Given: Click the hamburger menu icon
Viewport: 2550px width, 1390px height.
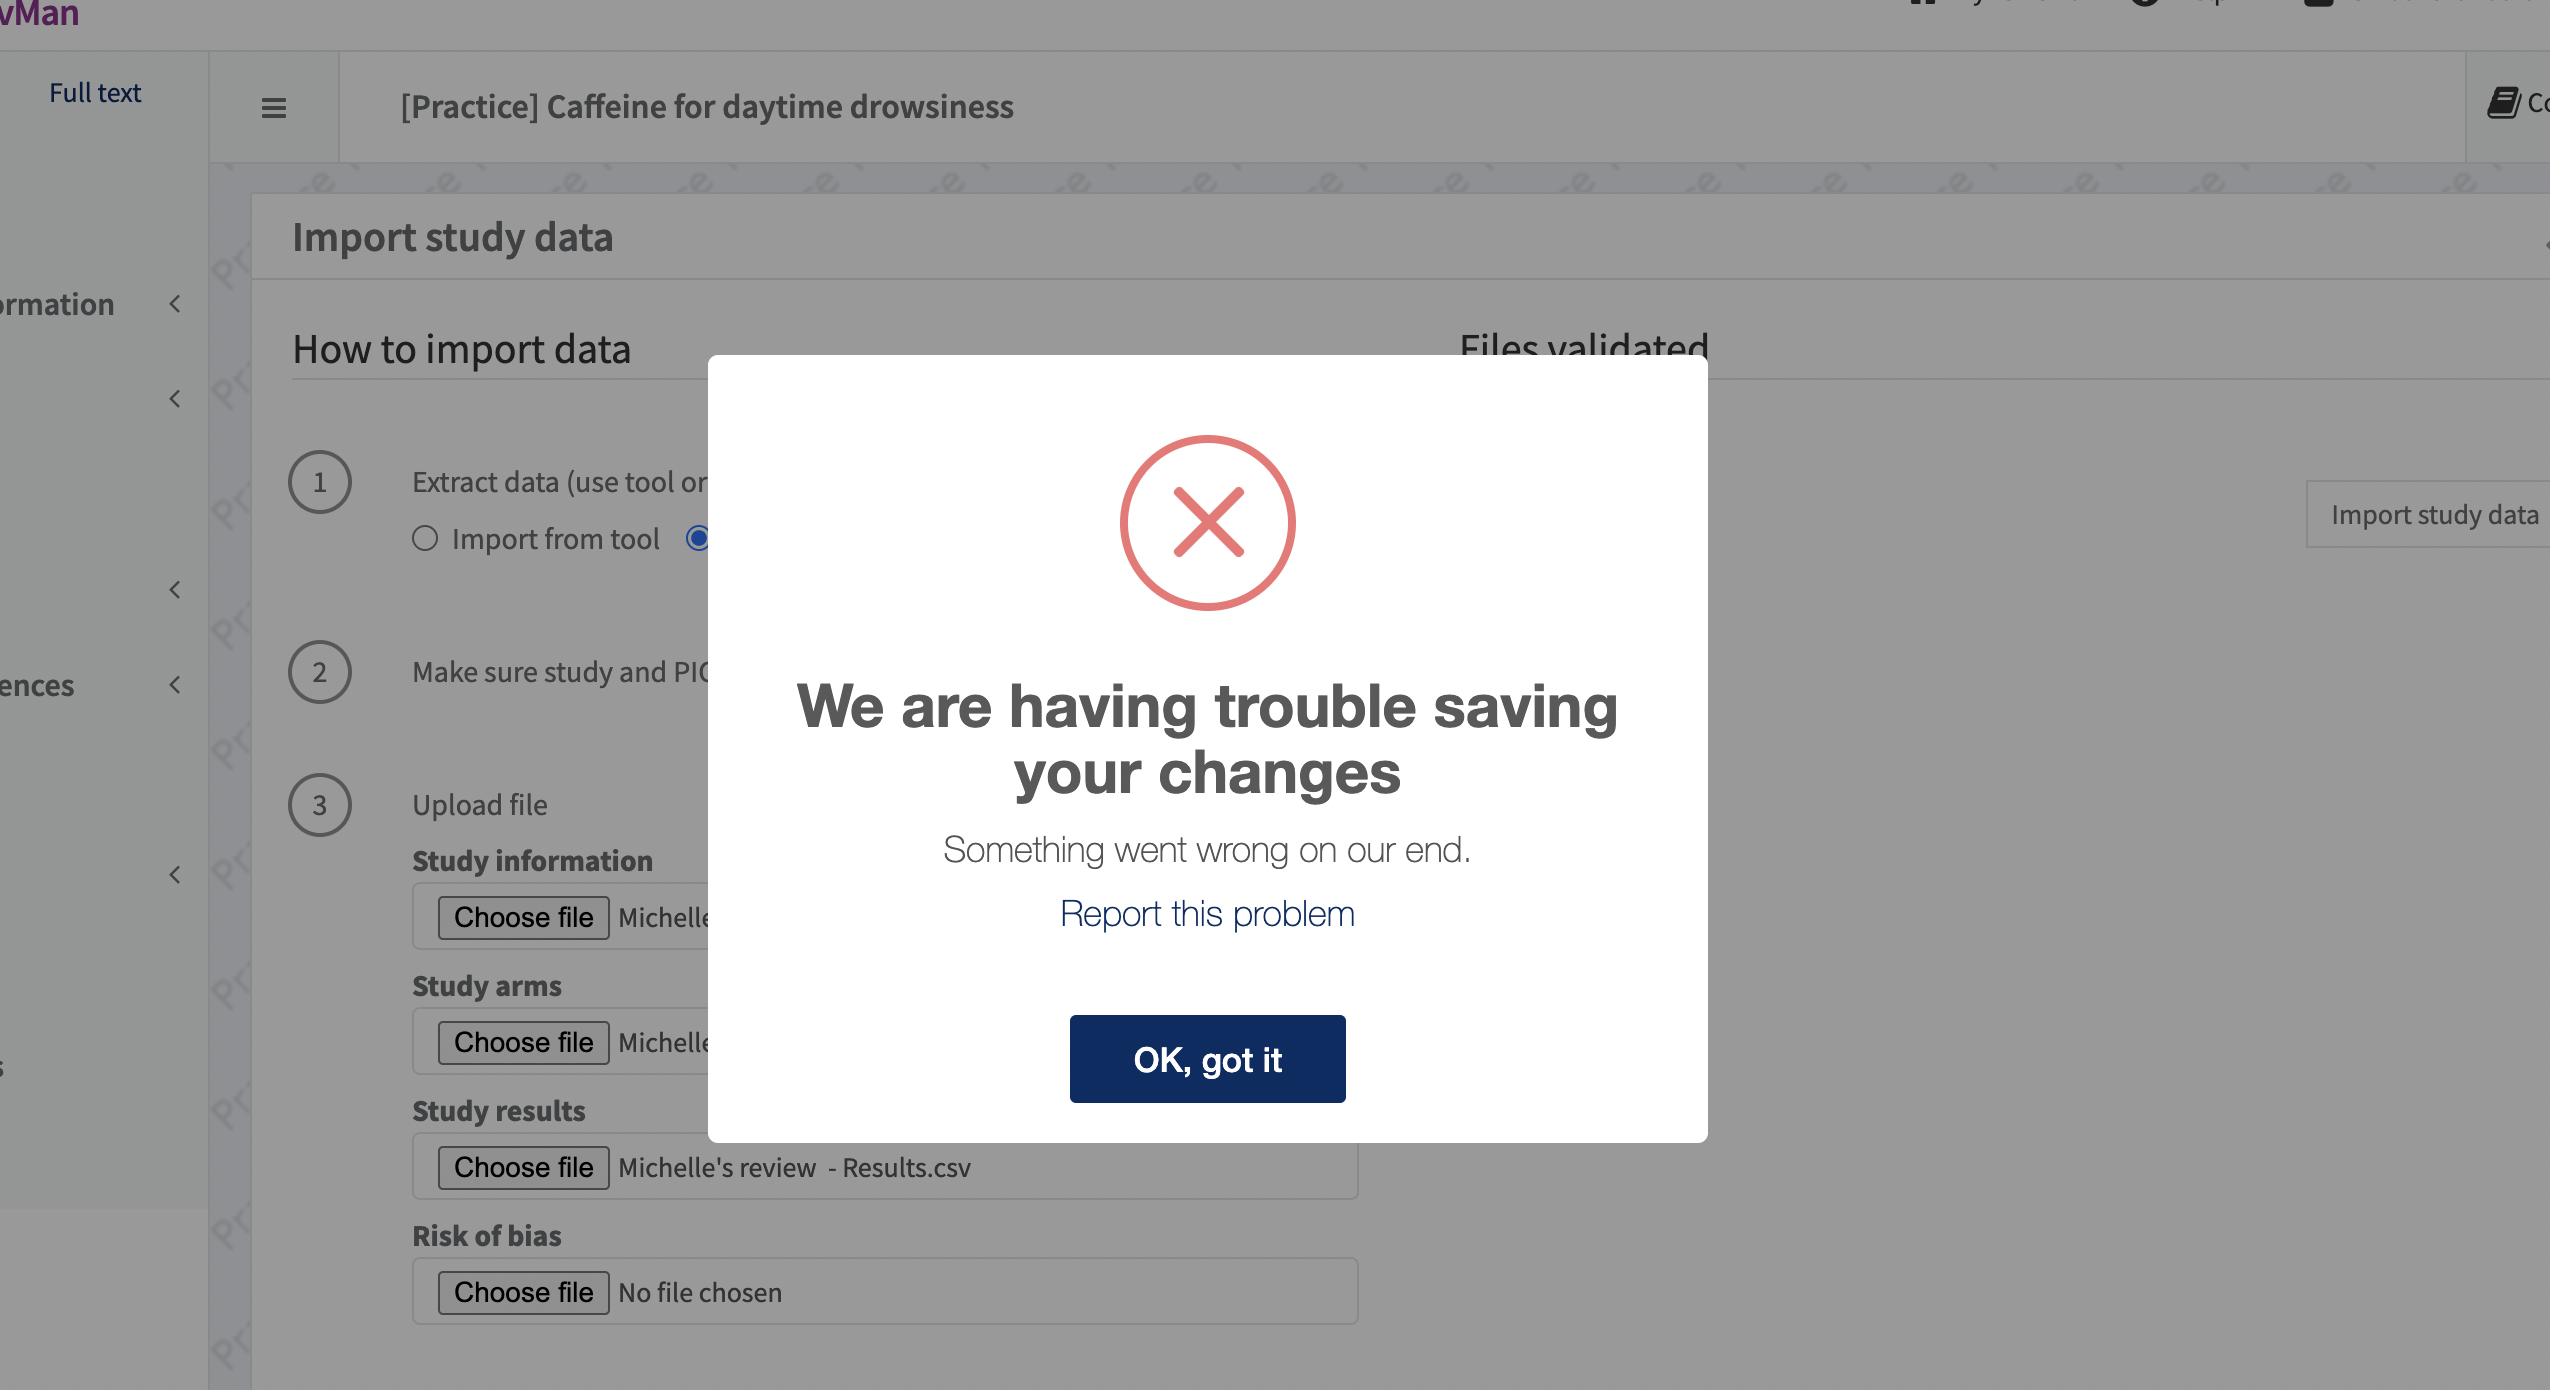Looking at the screenshot, I should pyautogui.click(x=273, y=107).
